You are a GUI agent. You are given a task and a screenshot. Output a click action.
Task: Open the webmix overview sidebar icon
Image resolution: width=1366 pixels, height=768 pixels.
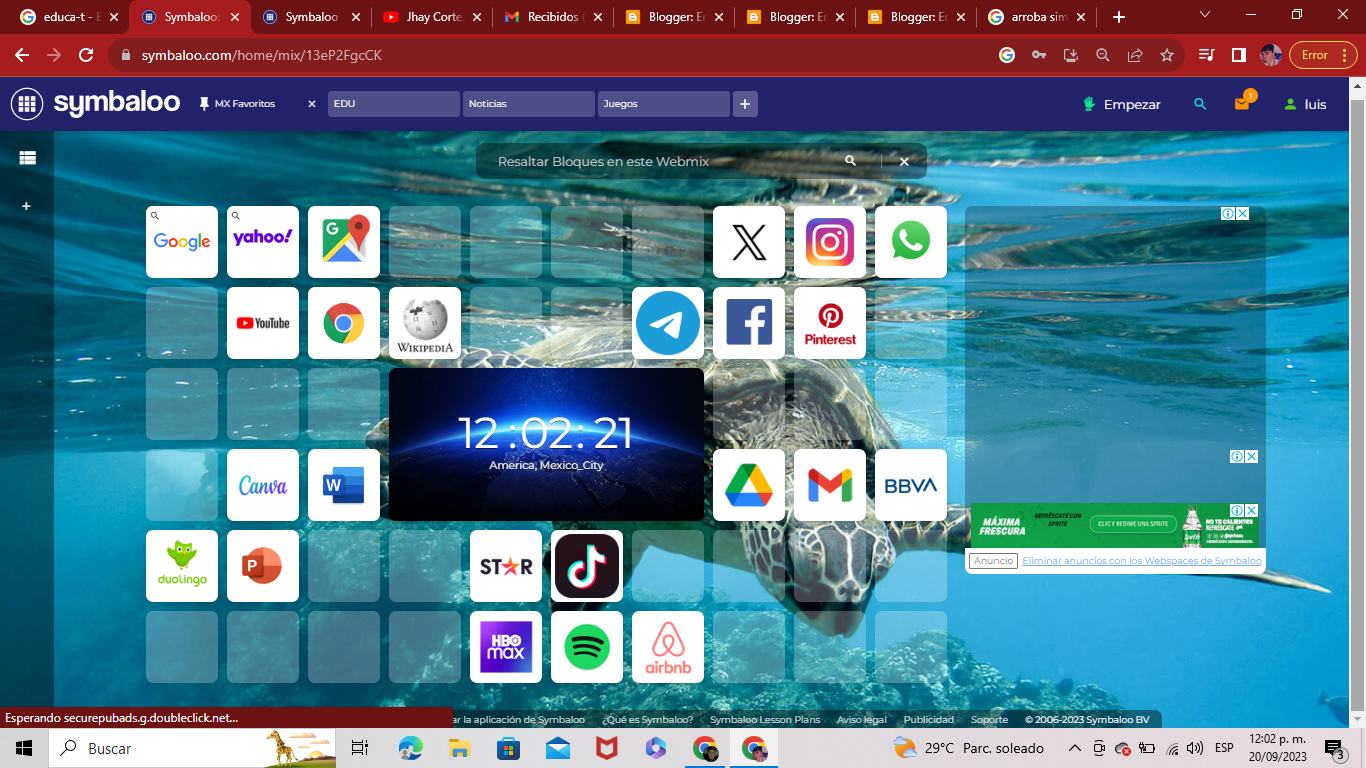27,158
